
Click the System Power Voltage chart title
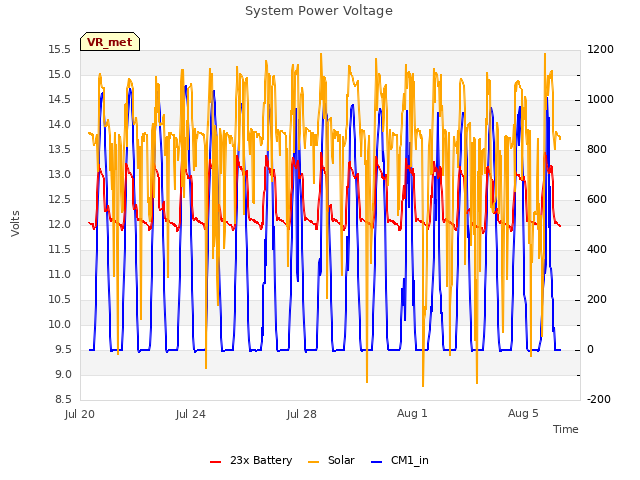click(x=319, y=11)
